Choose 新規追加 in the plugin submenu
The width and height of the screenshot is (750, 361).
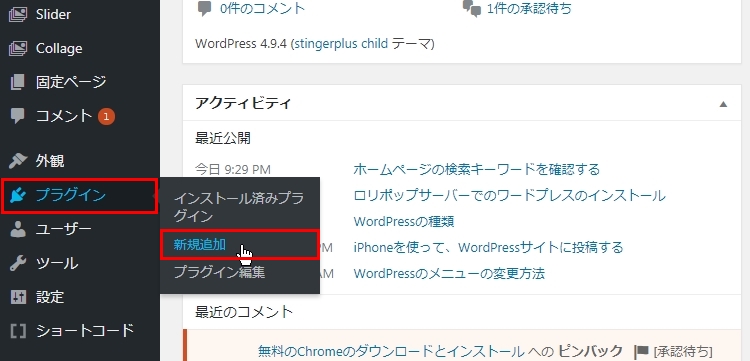200,245
